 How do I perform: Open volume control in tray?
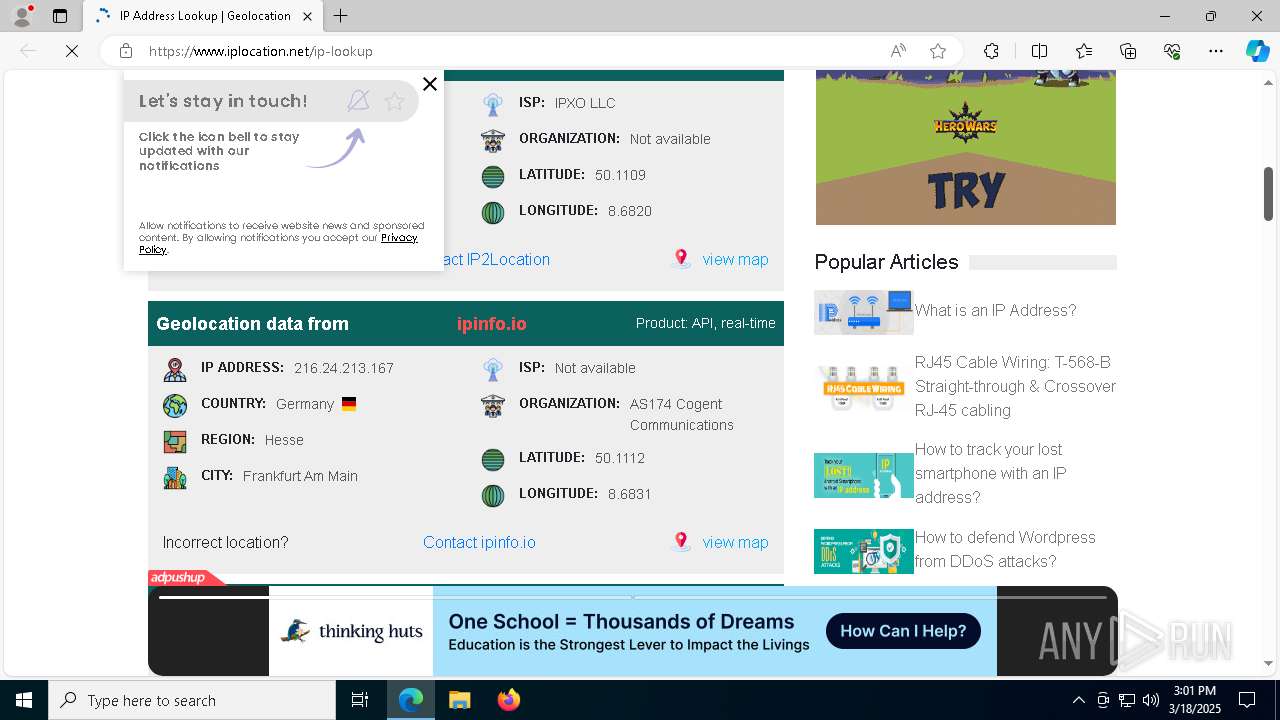coord(1151,700)
